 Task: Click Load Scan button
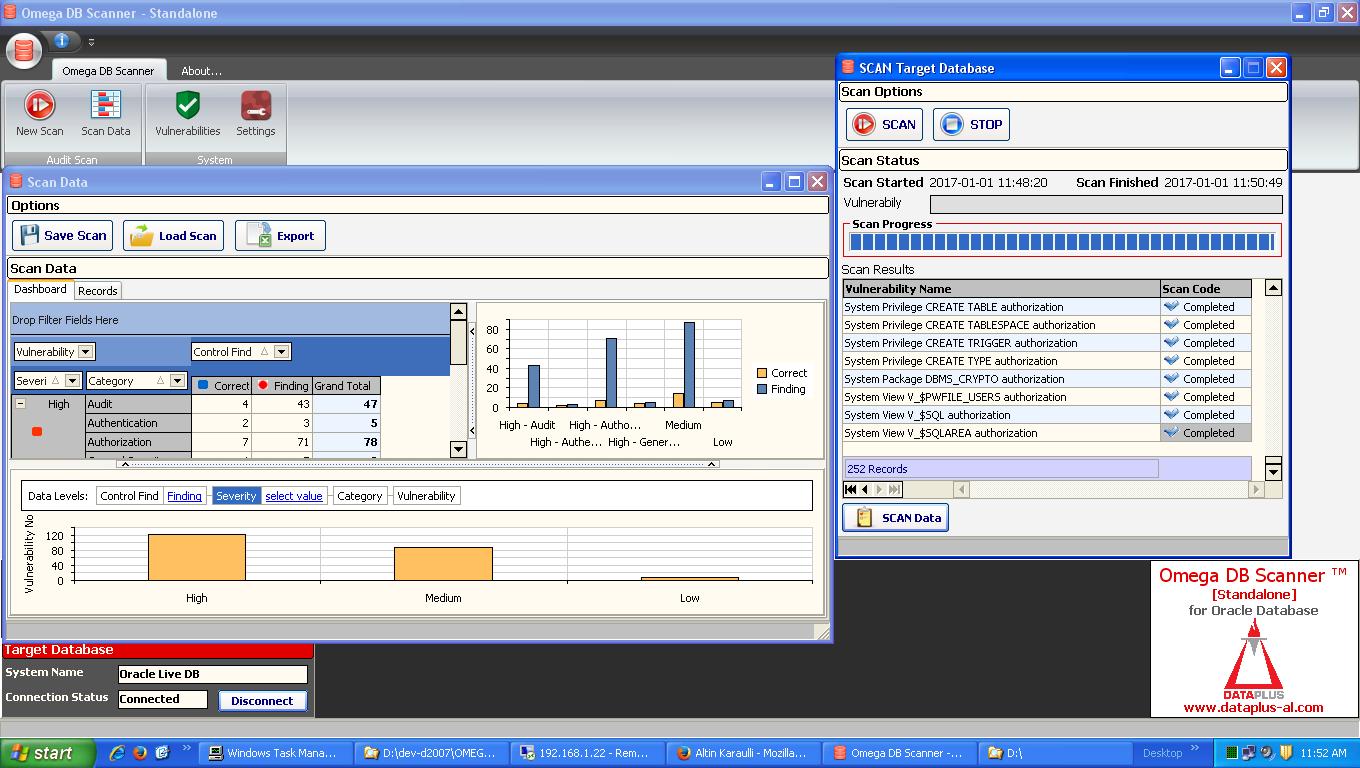173,236
